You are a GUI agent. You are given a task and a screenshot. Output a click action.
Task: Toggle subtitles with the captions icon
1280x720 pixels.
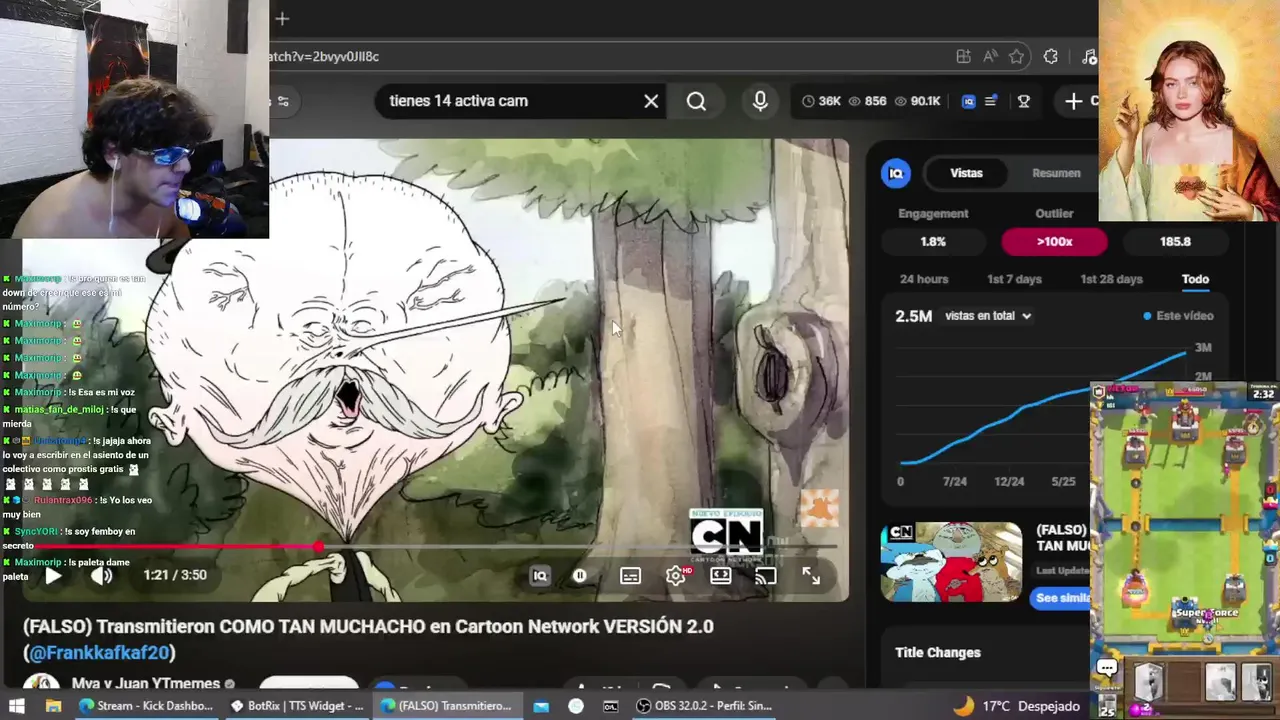630,576
